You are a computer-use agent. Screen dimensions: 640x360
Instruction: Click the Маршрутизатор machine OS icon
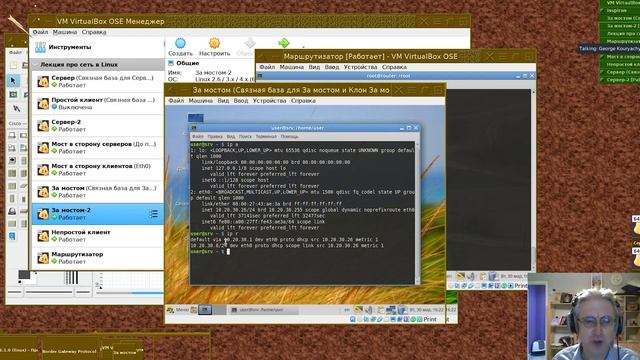tap(43, 258)
